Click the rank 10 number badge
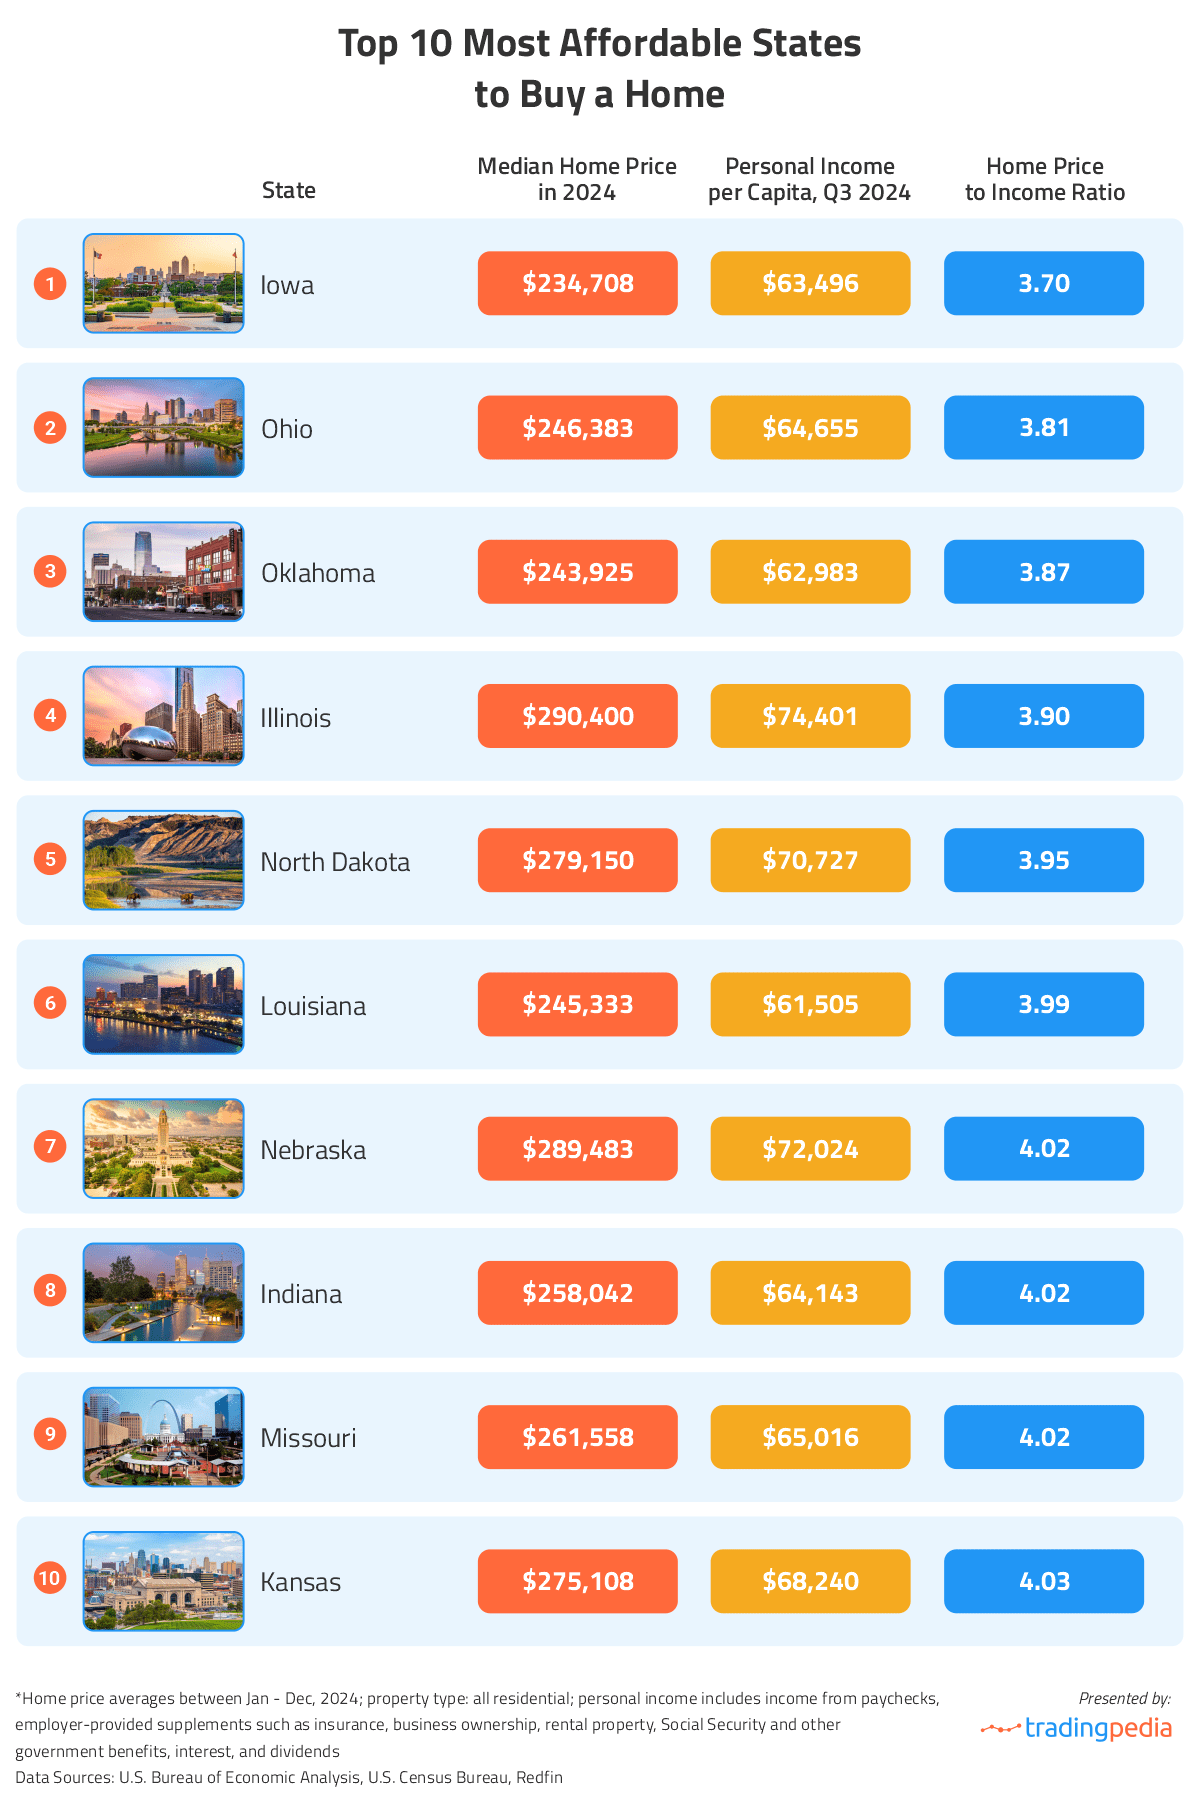Image resolution: width=1200 pixels, height=1807 pixels. click(50, 1579)
